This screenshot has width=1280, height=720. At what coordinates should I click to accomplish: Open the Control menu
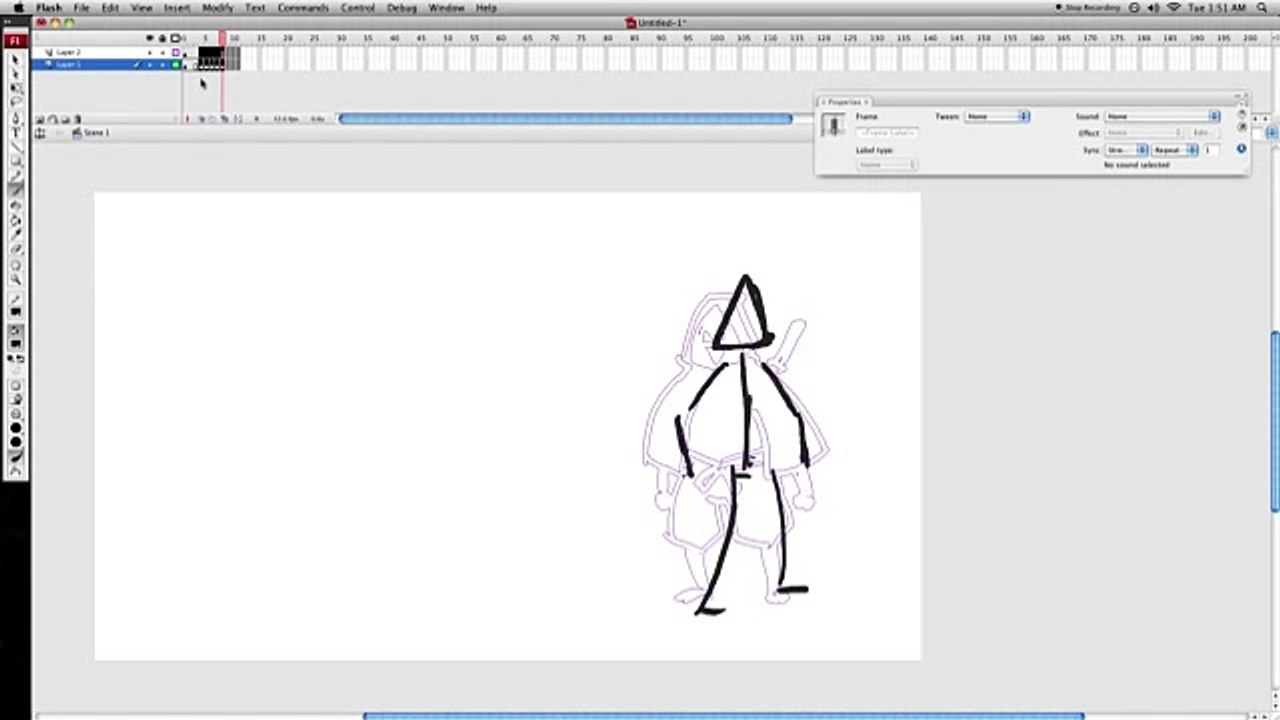(358, 7)
